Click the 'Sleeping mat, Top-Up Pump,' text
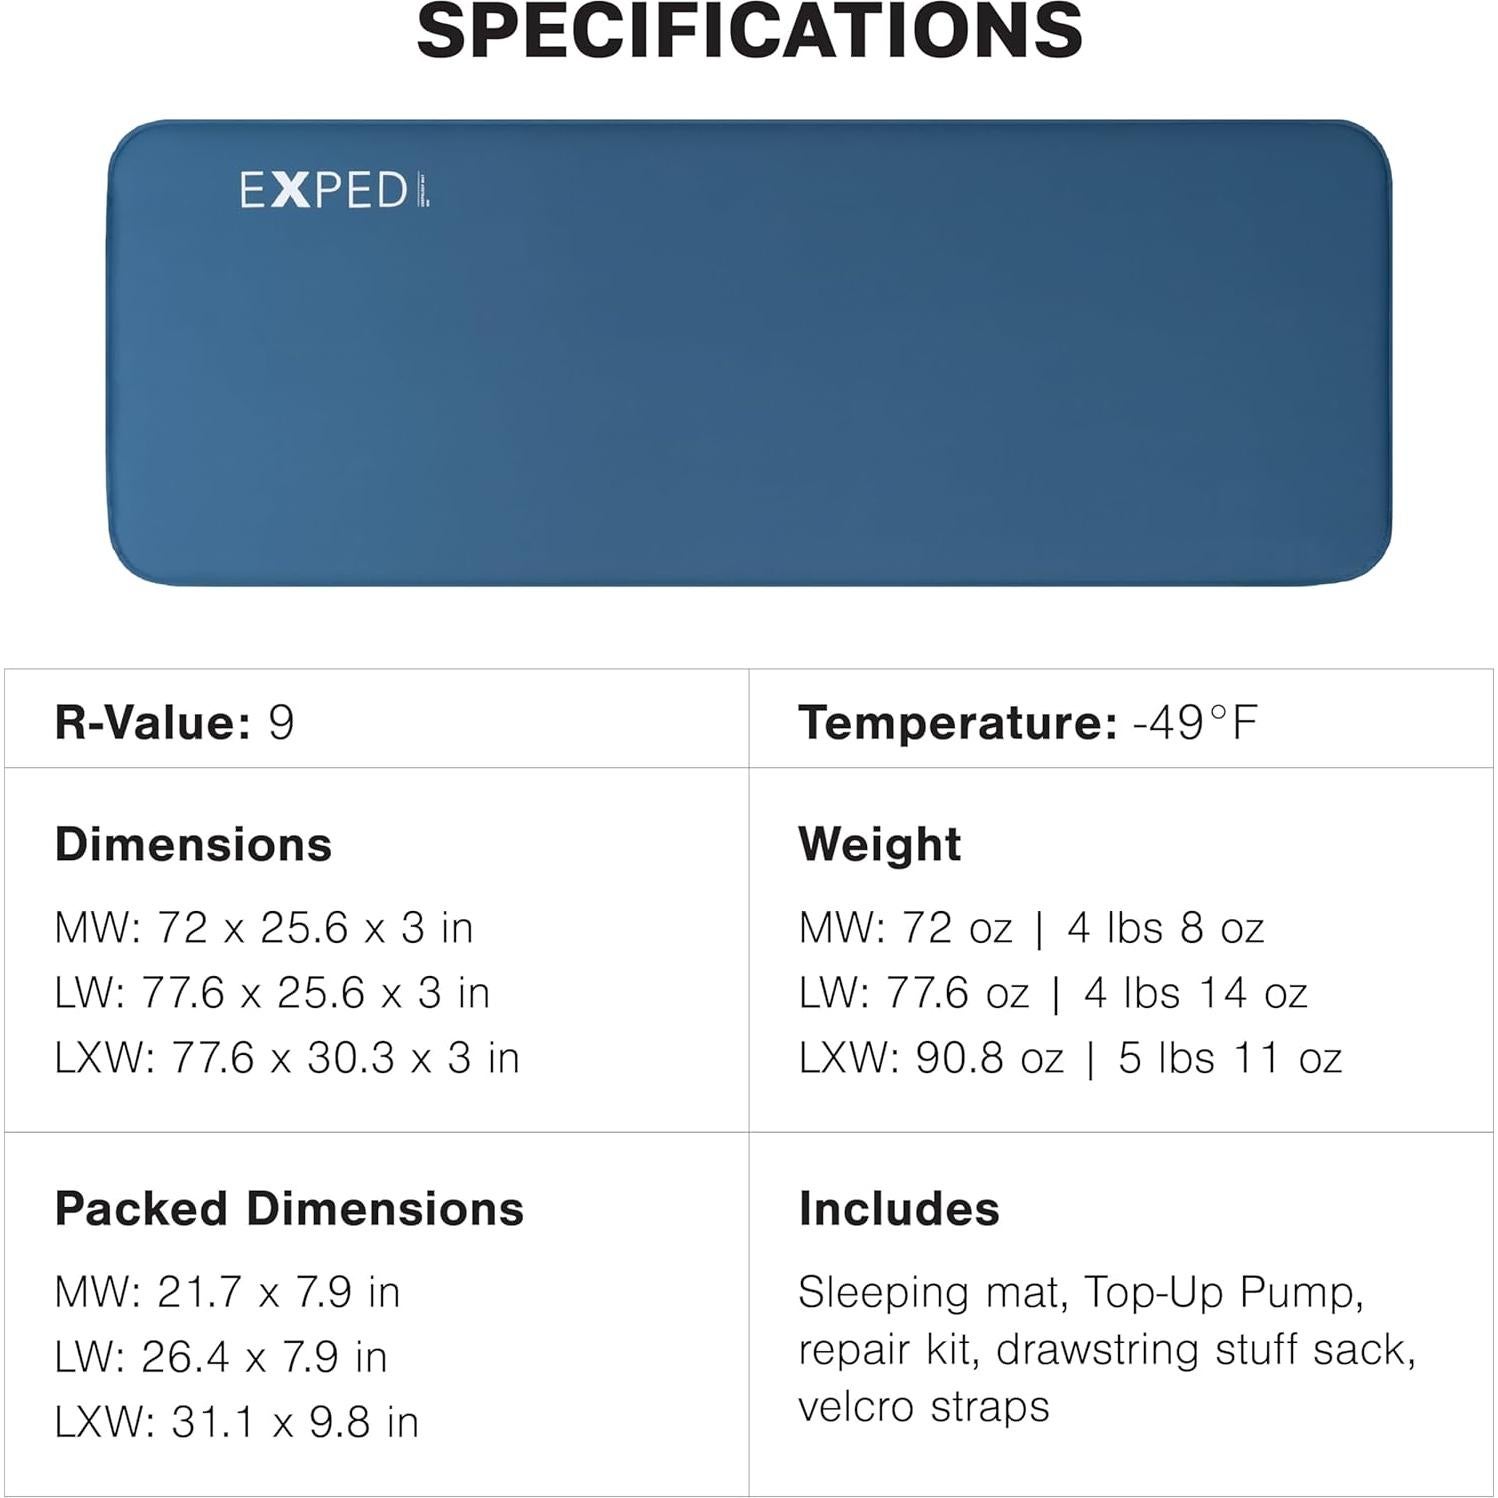This screenshot has height=1498, width=1498. pos(1080,1292)
